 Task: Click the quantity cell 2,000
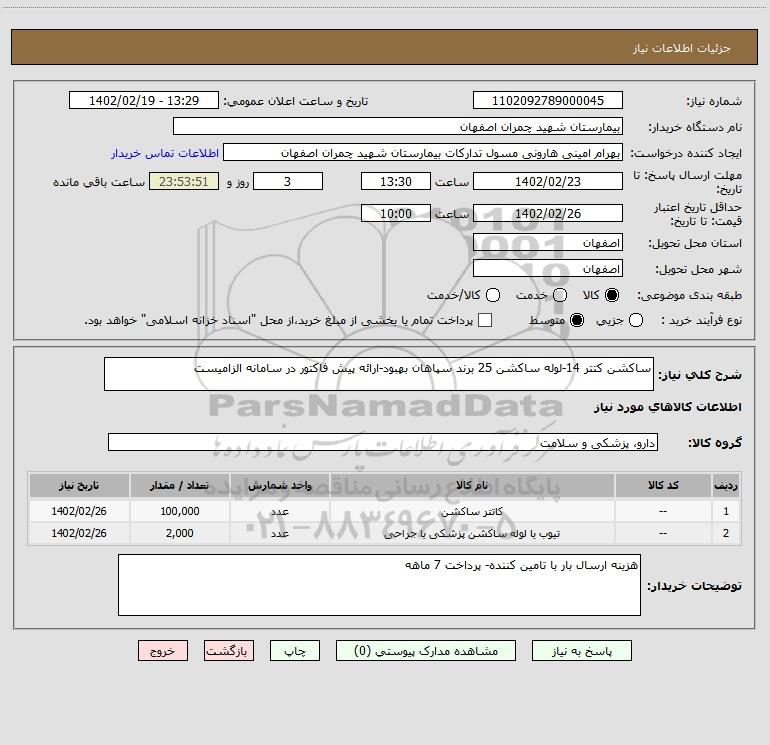point(179,533)
